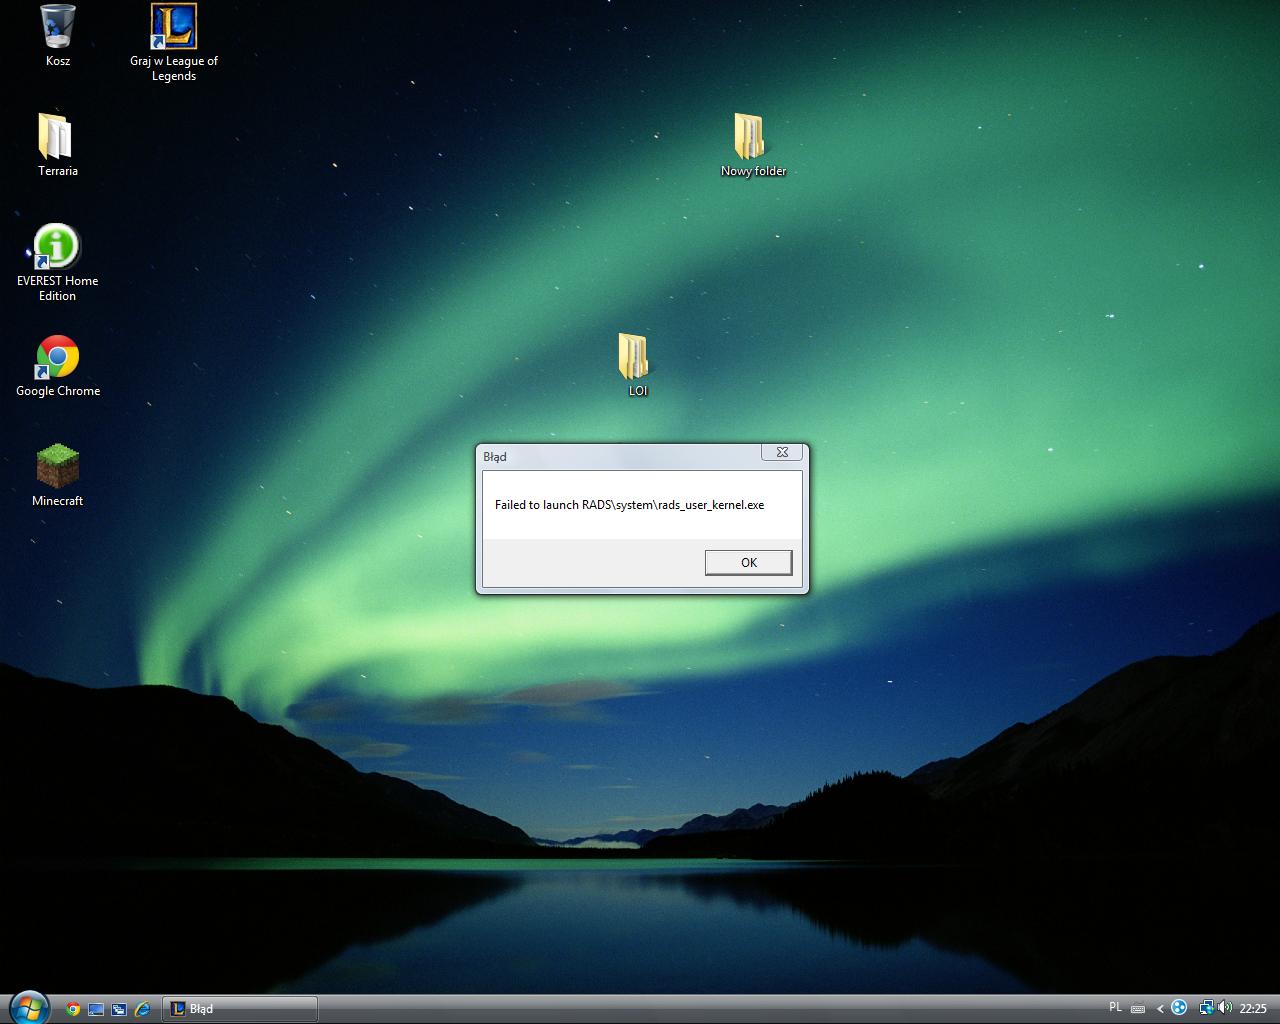
Task: Click the Show Desktop quick launch icon
Action: [96, 1009]
